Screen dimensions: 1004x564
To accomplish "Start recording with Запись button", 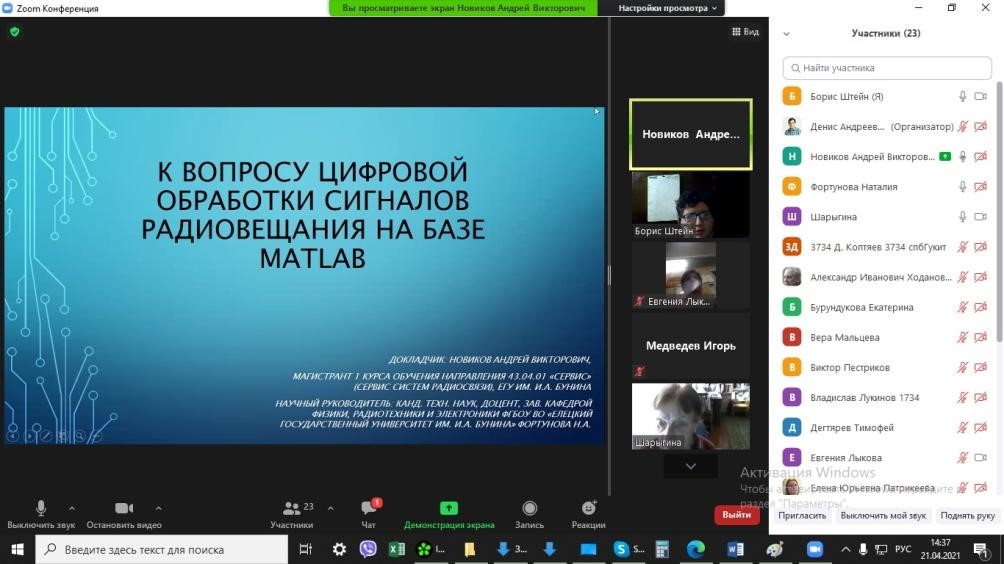I will (530, 515).
